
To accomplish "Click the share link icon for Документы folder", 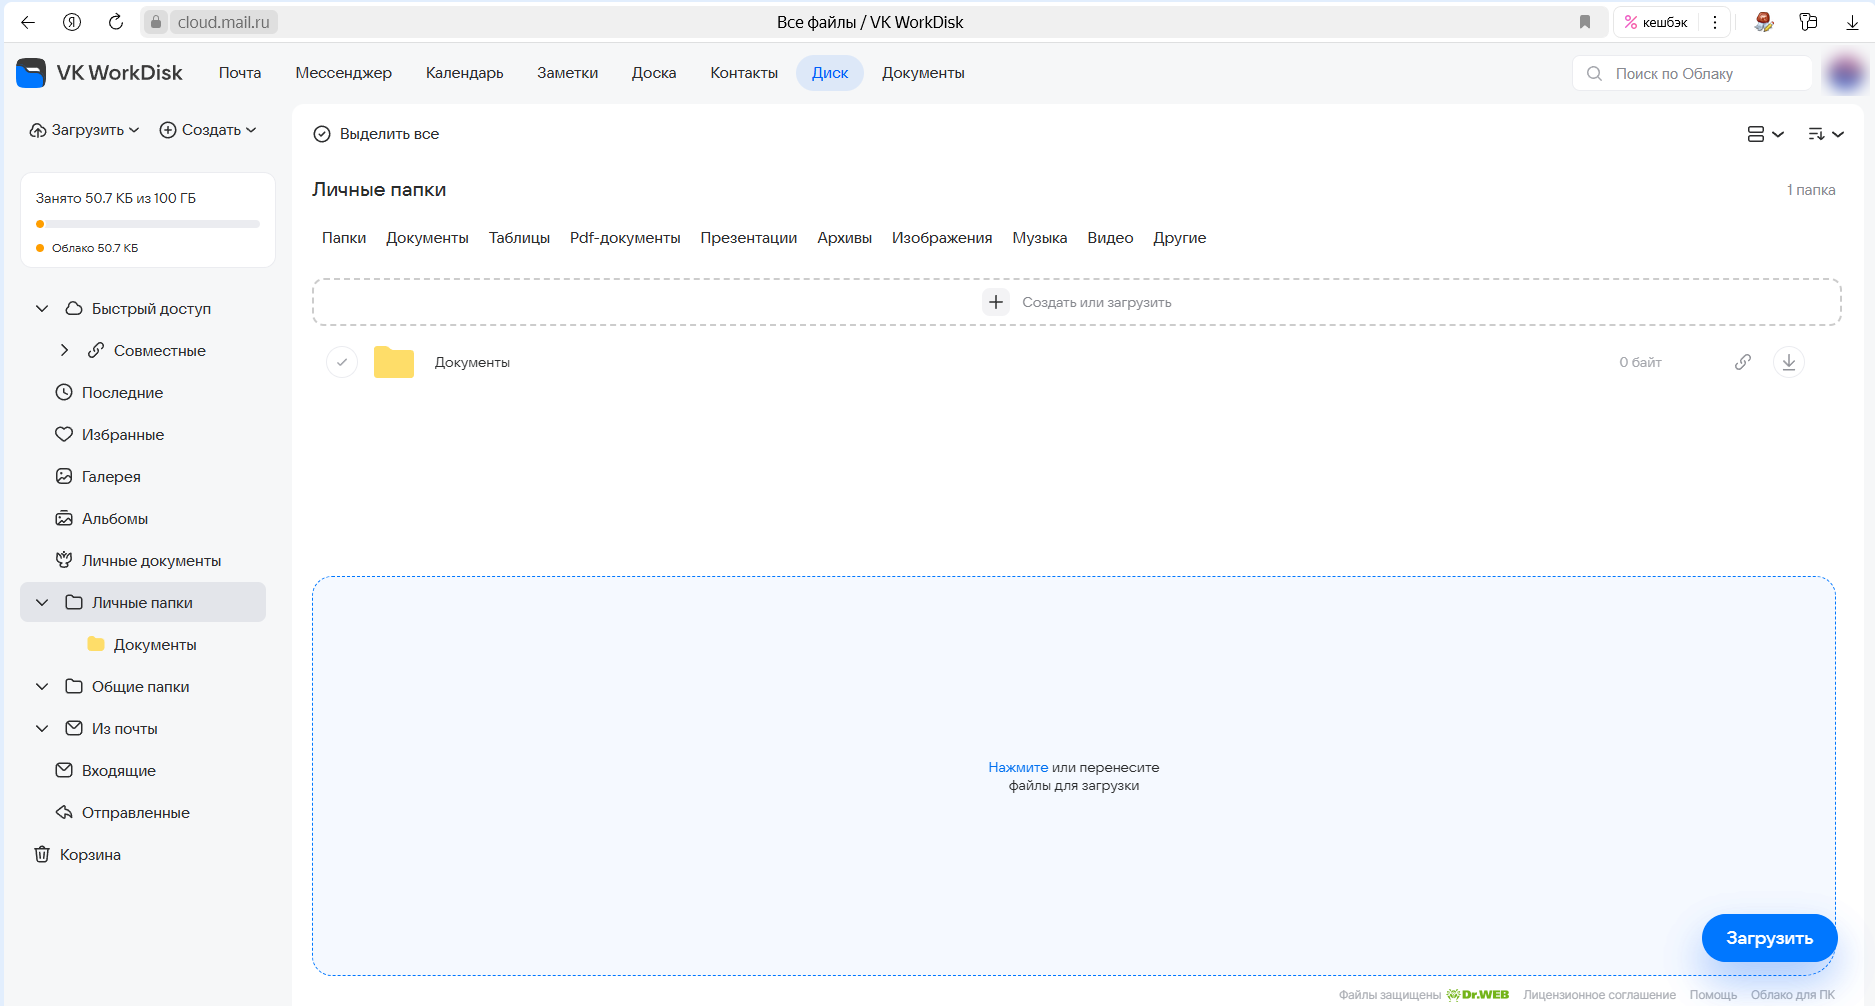I will (x=1742, y=362).
